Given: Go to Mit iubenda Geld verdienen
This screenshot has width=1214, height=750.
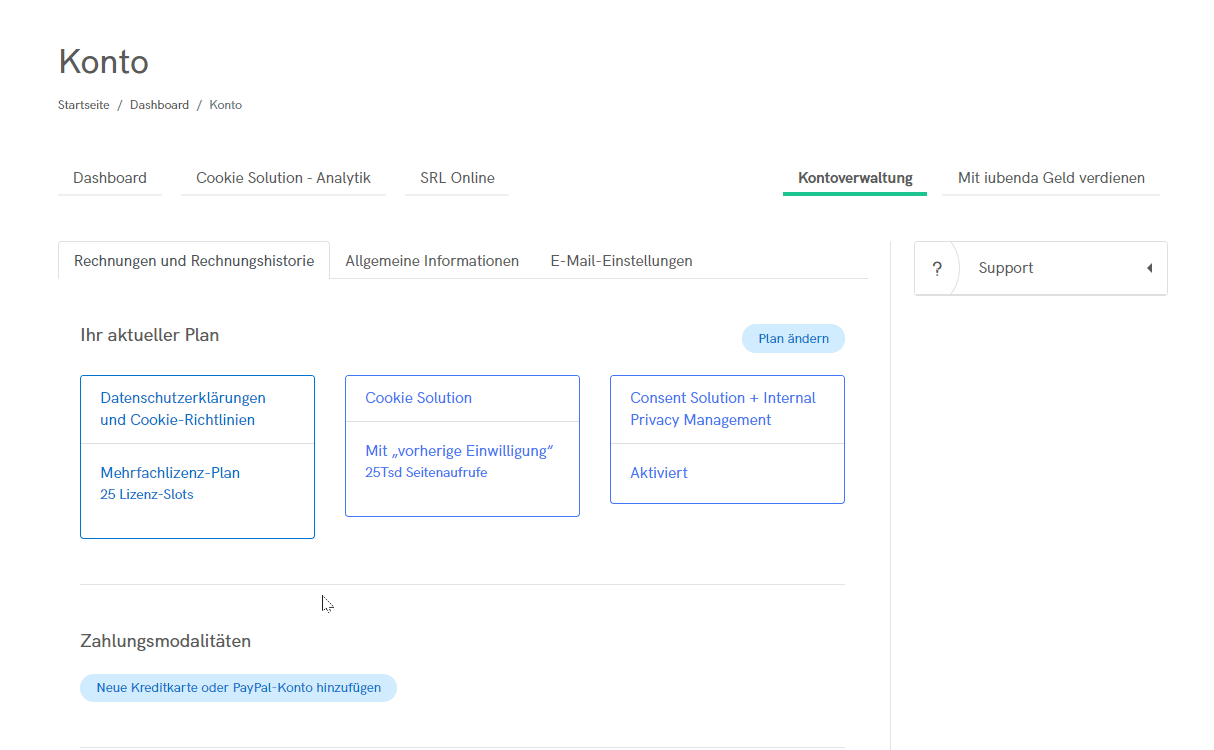Looking at the screenshot, I should click(x=1051, y=178).
